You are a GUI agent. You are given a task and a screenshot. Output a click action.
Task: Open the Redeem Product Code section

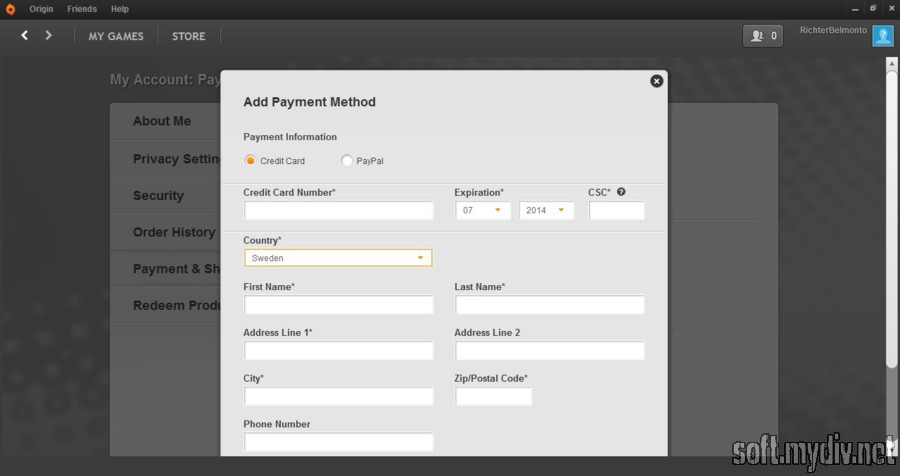[165, 306]
